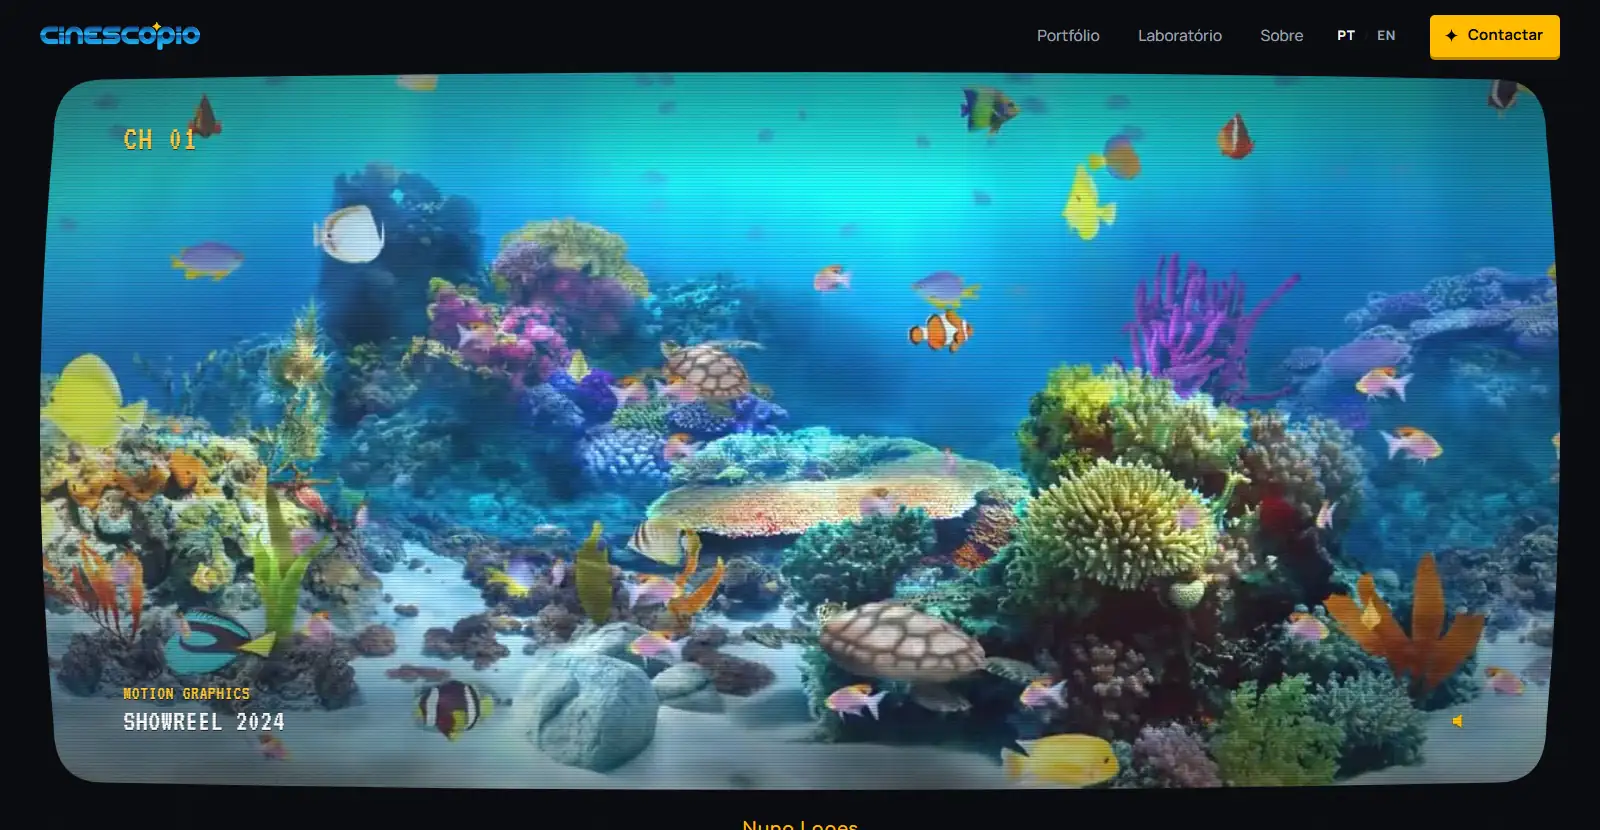Switch the language to PT
Image resolution: width=1600 pixels, height=830 pixels.
(x=1346, y=36)
